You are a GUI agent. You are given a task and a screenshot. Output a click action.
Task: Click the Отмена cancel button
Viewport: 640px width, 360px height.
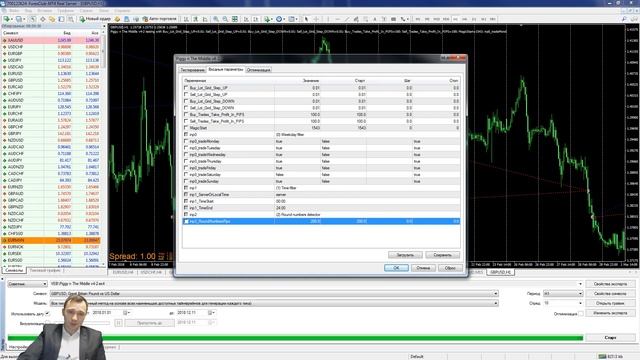423,268
